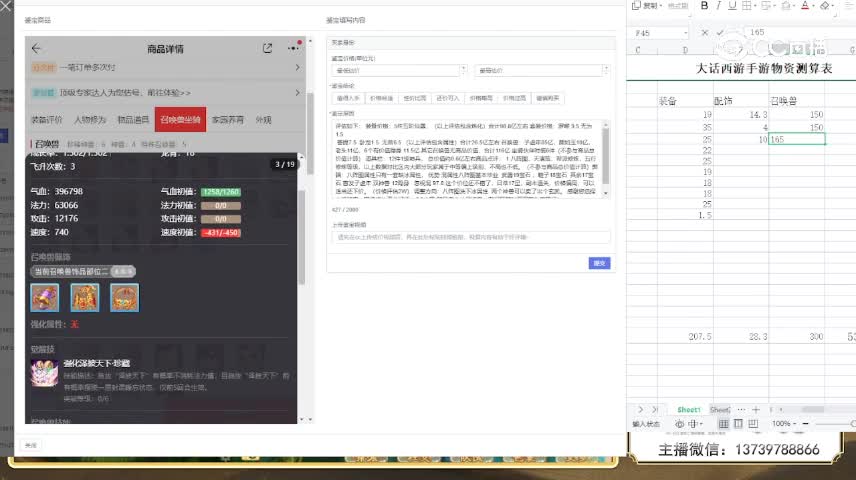Open the three-dot more menu in 商品详情
The image size is (856, 480).
[x=294, y=48]
